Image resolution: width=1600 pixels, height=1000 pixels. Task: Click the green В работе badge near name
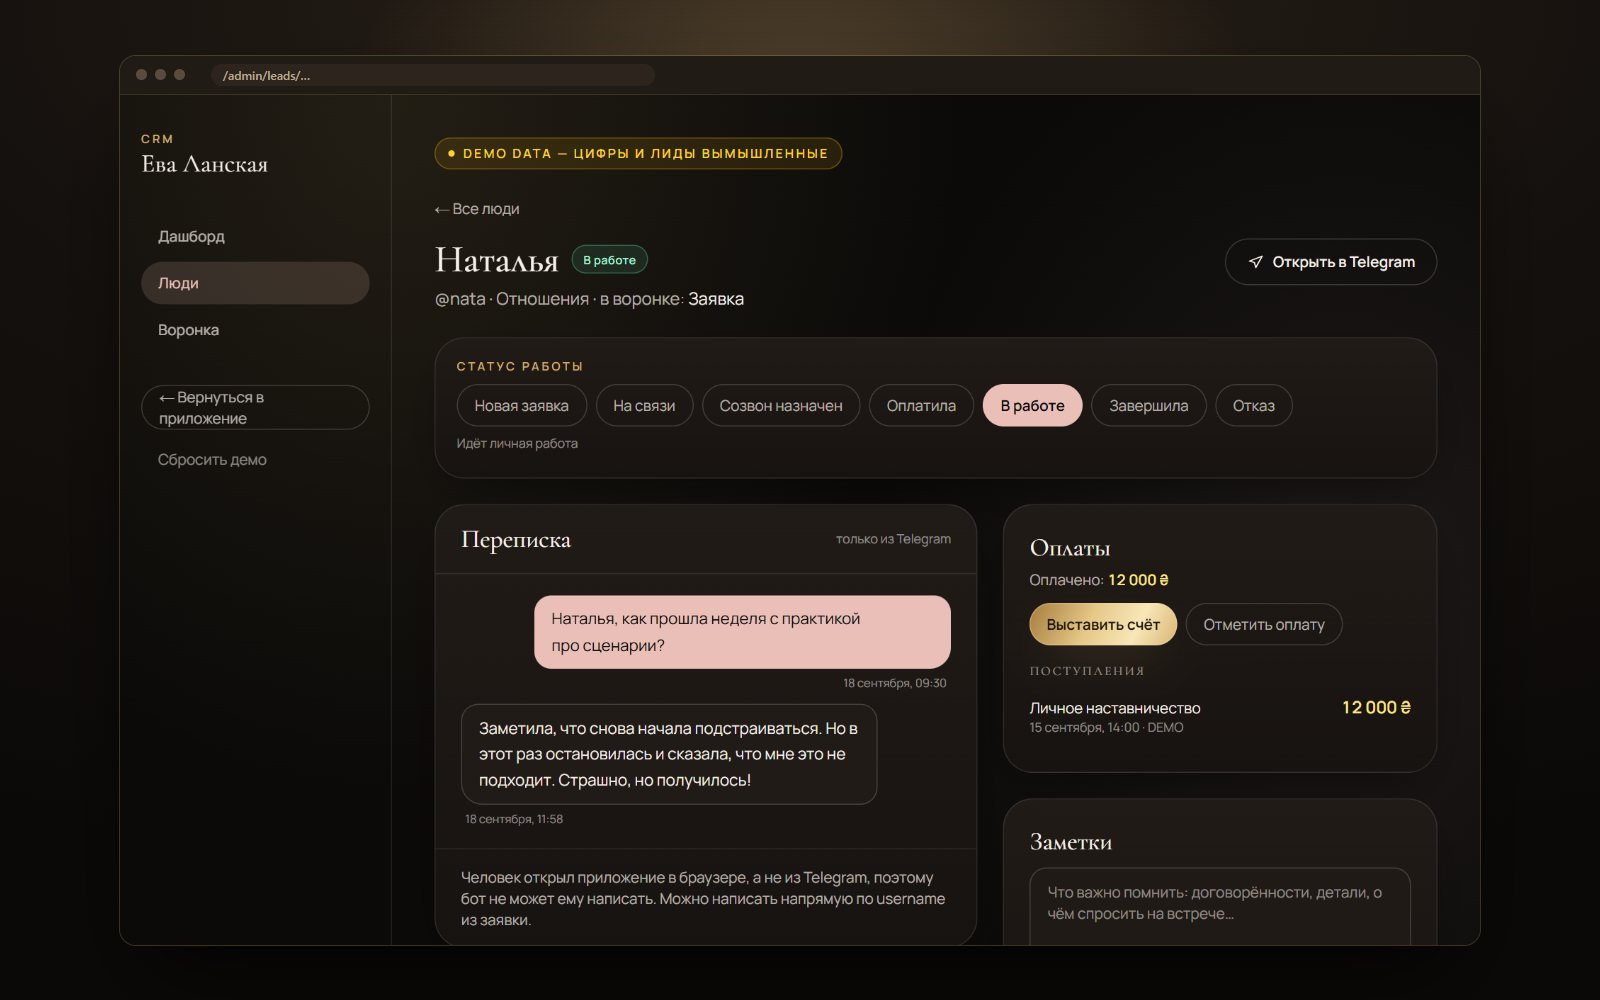pyautogui.click(x=609, y=260)
